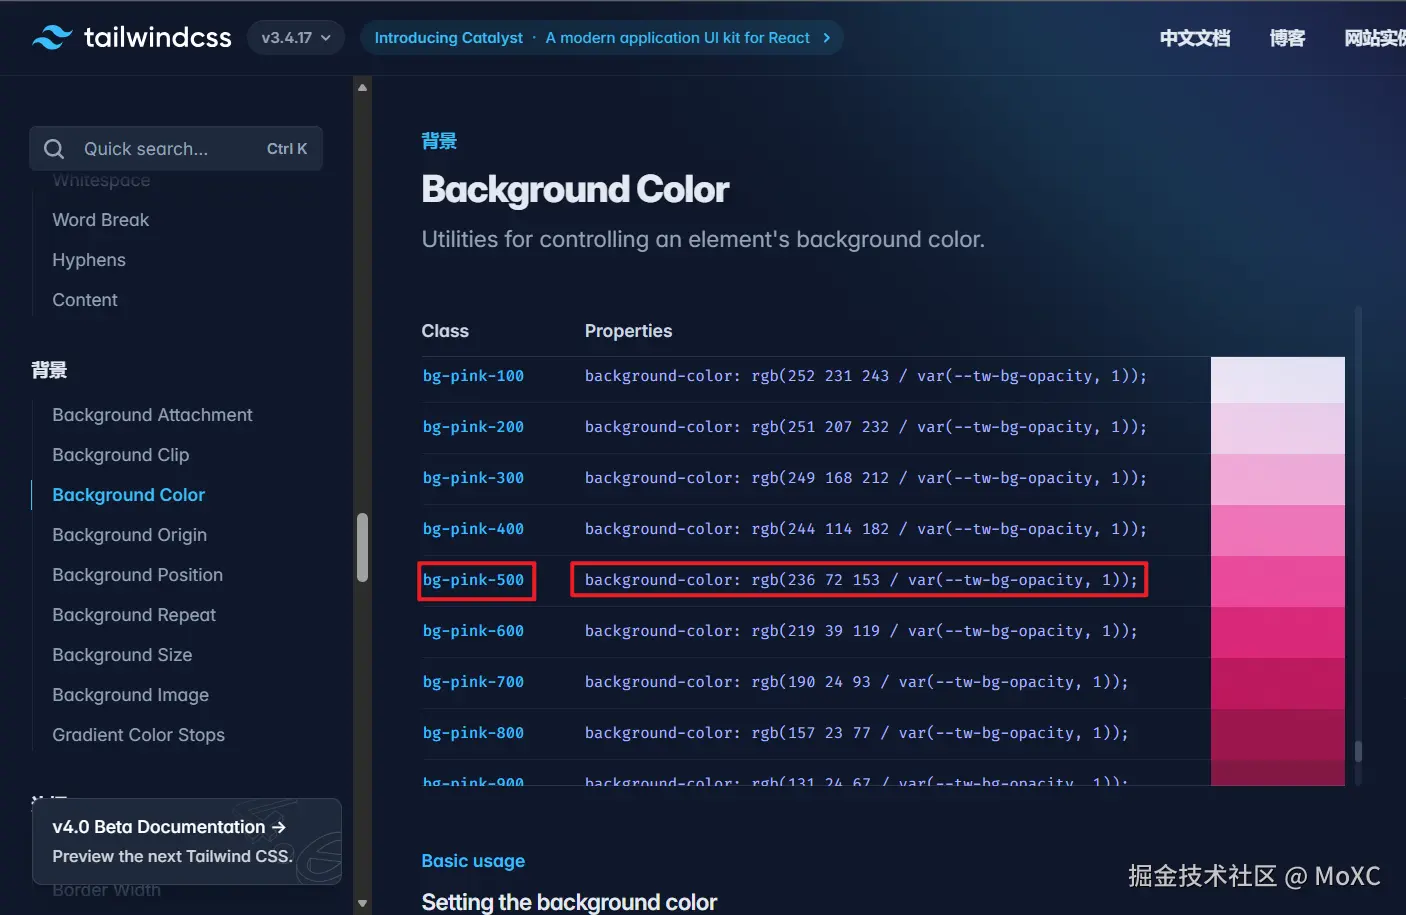Click the rgb(190 24 93) property text
Viewport: 1406px width, 915px height.
click(x=857, y=682)
